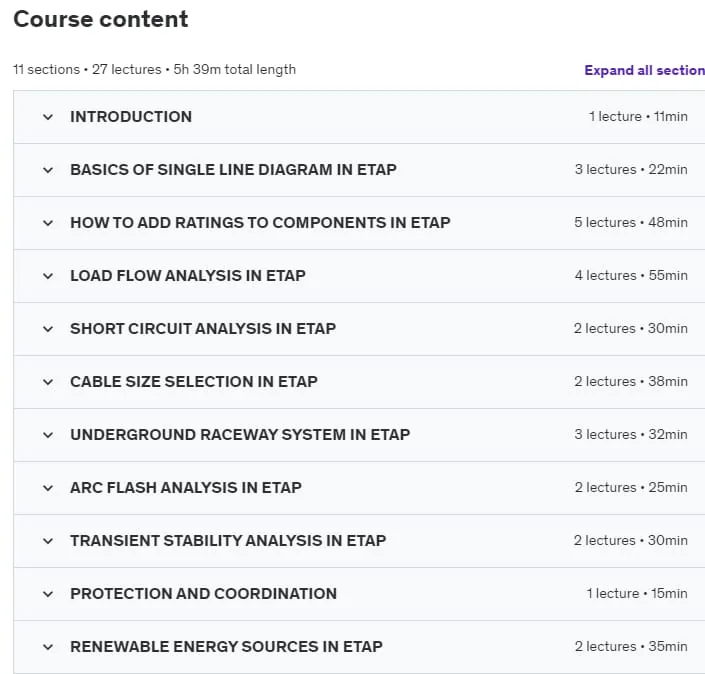Click '5 lectures • 48min' duration text
Viewport: 705px width, 674px height.
[x=631, y=223]
